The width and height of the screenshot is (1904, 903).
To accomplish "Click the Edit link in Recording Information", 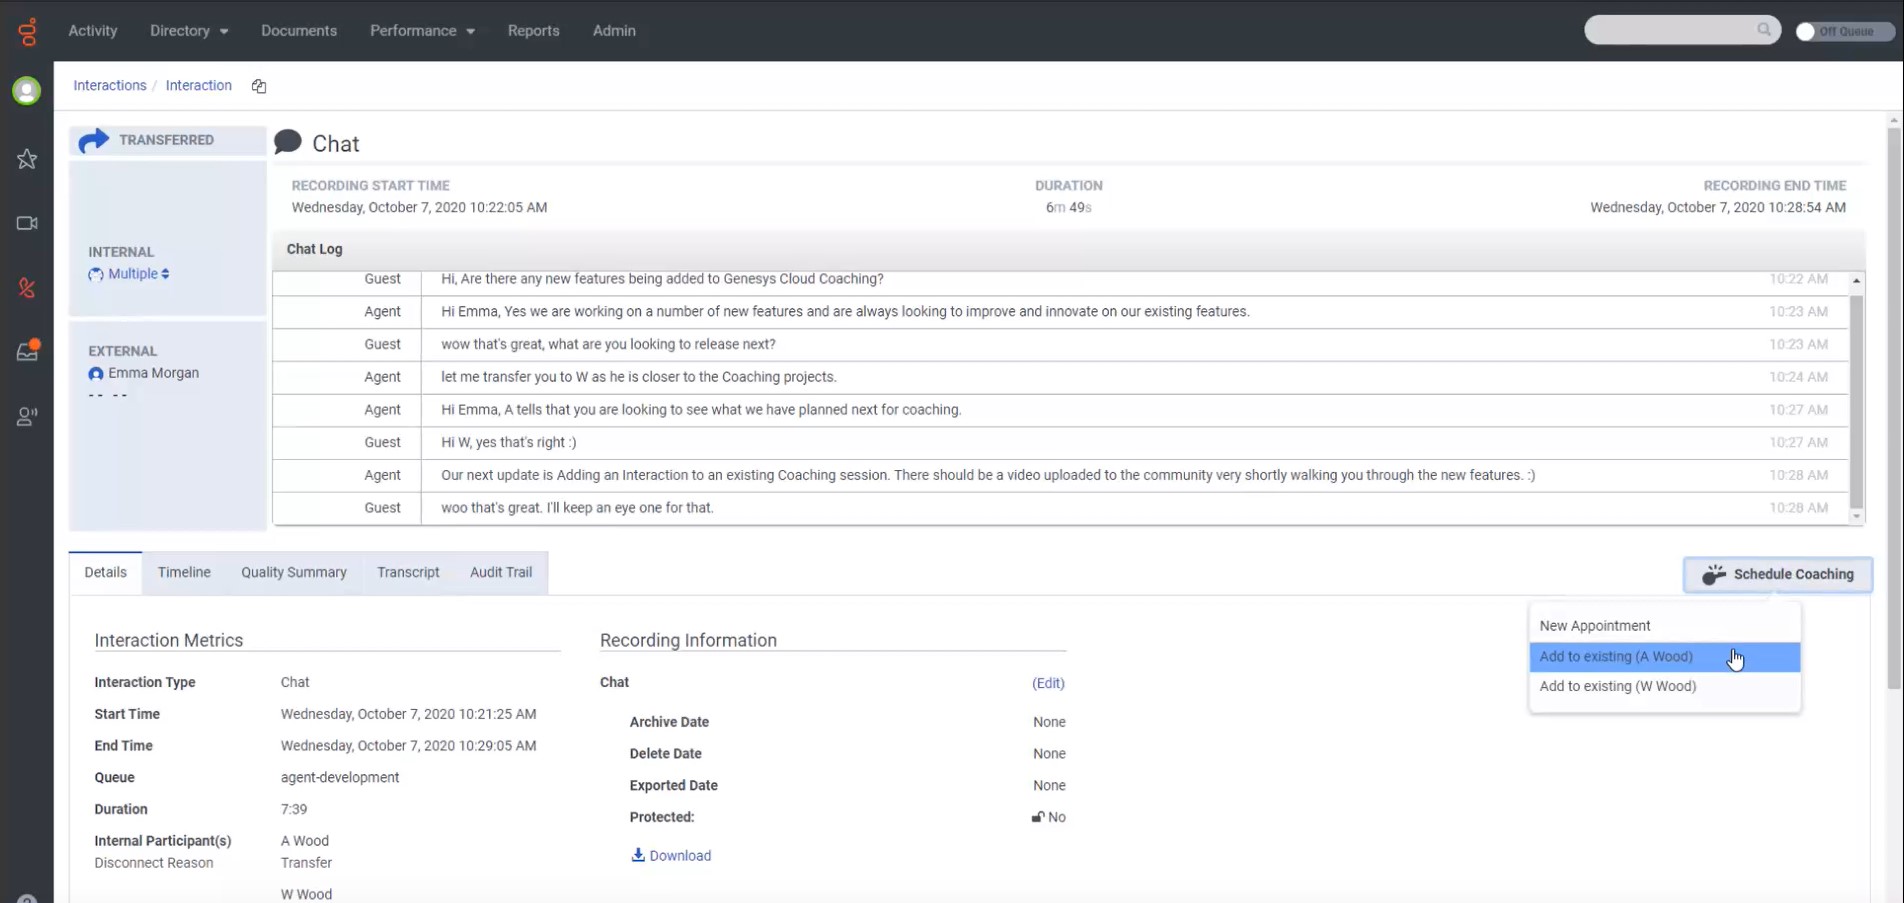I will click(1047, 683).
